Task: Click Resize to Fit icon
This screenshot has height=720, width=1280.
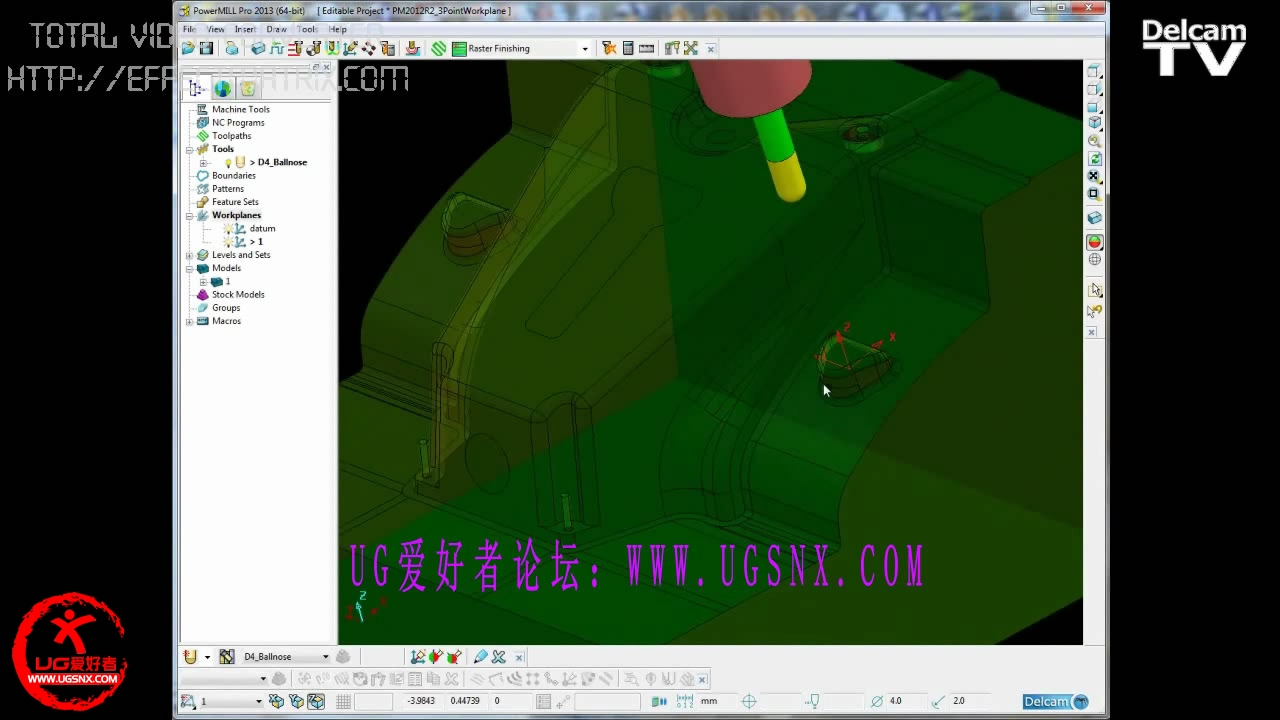Action: point(1094,176)
